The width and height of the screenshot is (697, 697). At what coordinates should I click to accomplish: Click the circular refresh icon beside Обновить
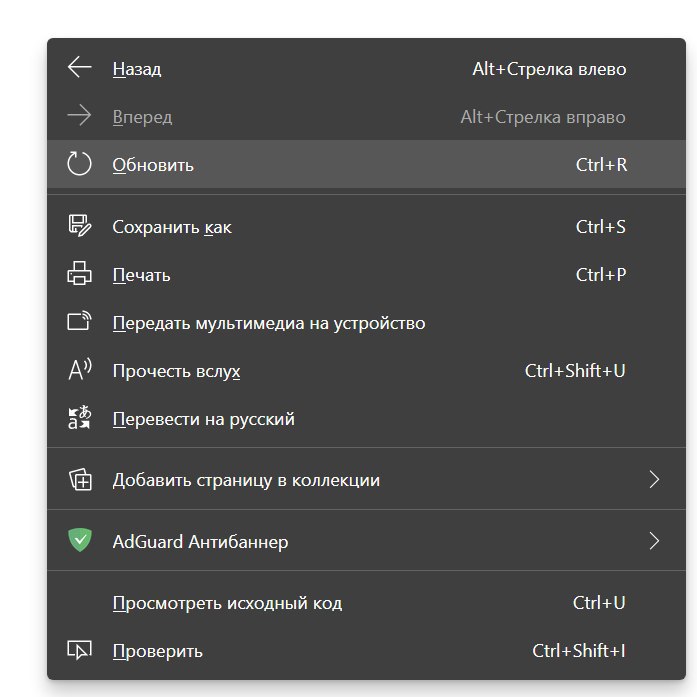click(80, 164)
